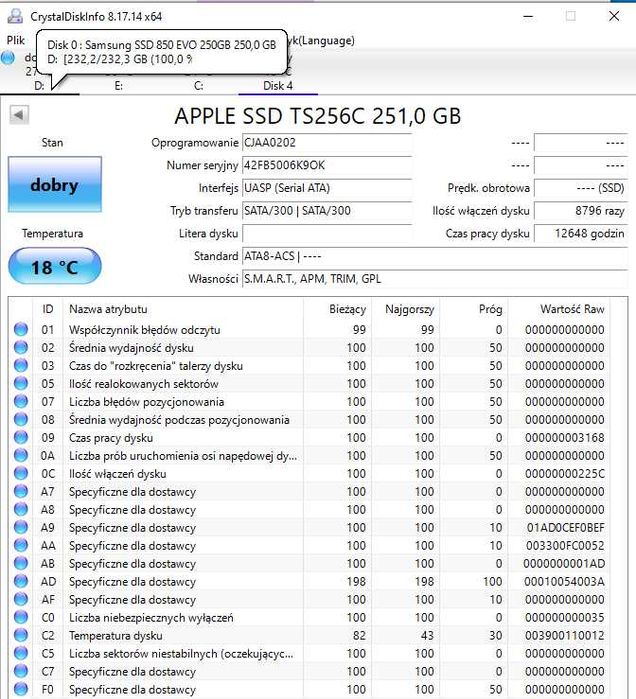Click the Disk 0 Samsung SSD 850 EVO tooltip
The height and width of the screenshot is (699, 636).
161,52
